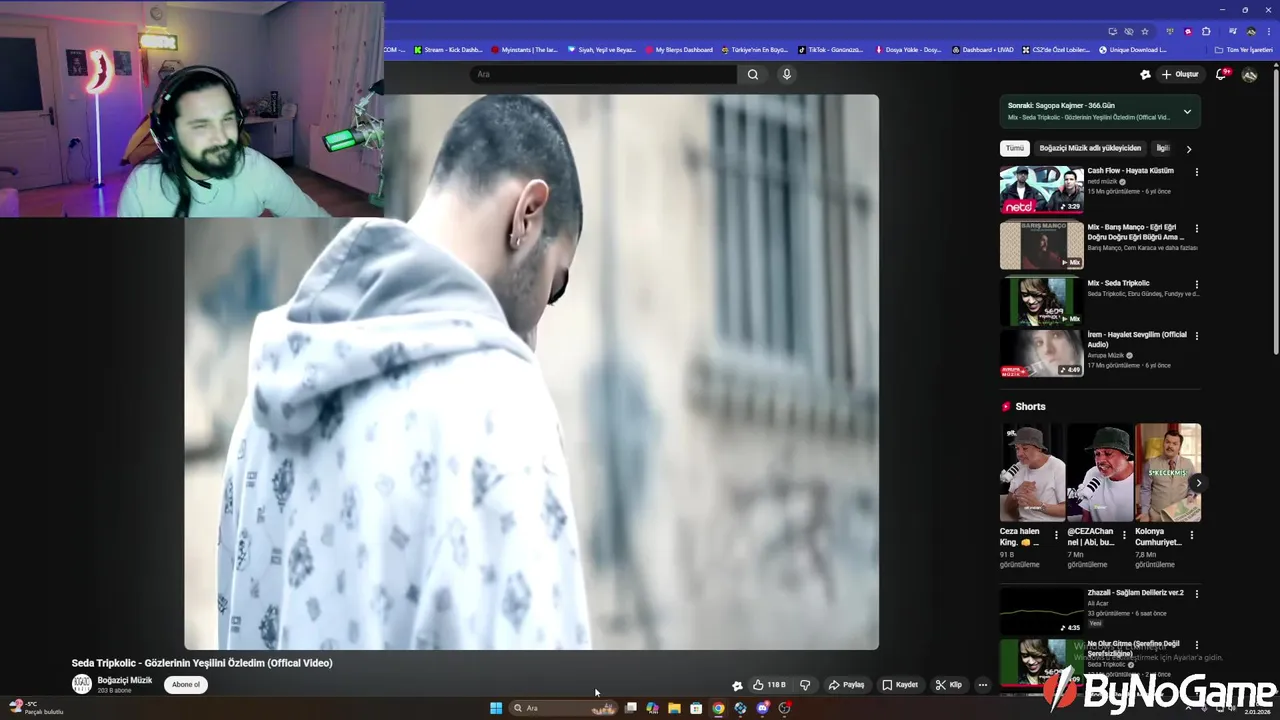Screen dimensions: 1280x720
Task: Focus the YouTube Ara search field
Action: point(603,74)
